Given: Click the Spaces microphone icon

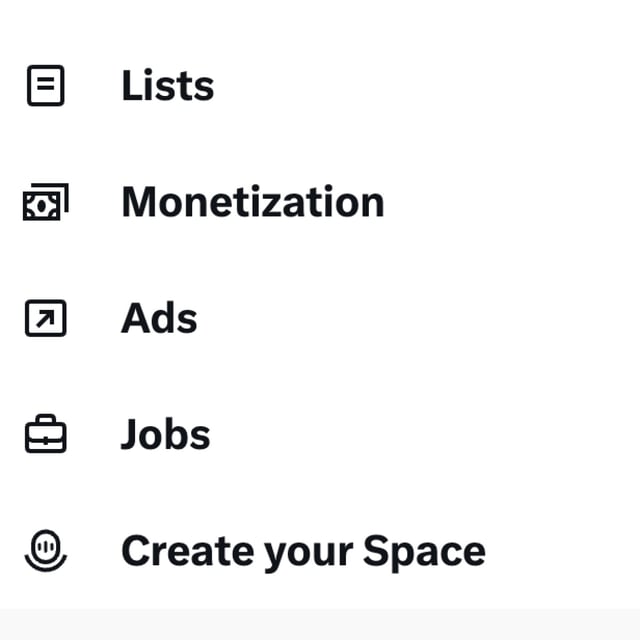Looking at the screenshot, I should tap(45, 550).
